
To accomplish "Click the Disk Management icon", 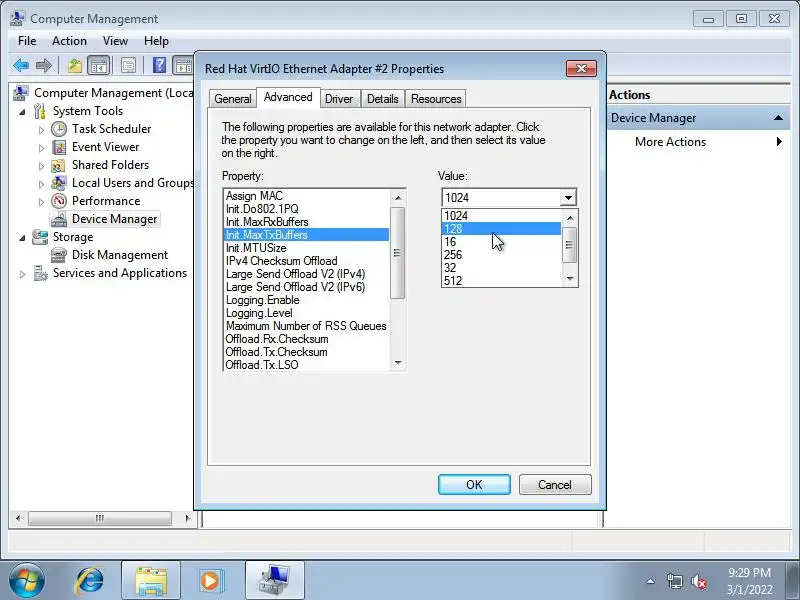I will click(59, 255).
